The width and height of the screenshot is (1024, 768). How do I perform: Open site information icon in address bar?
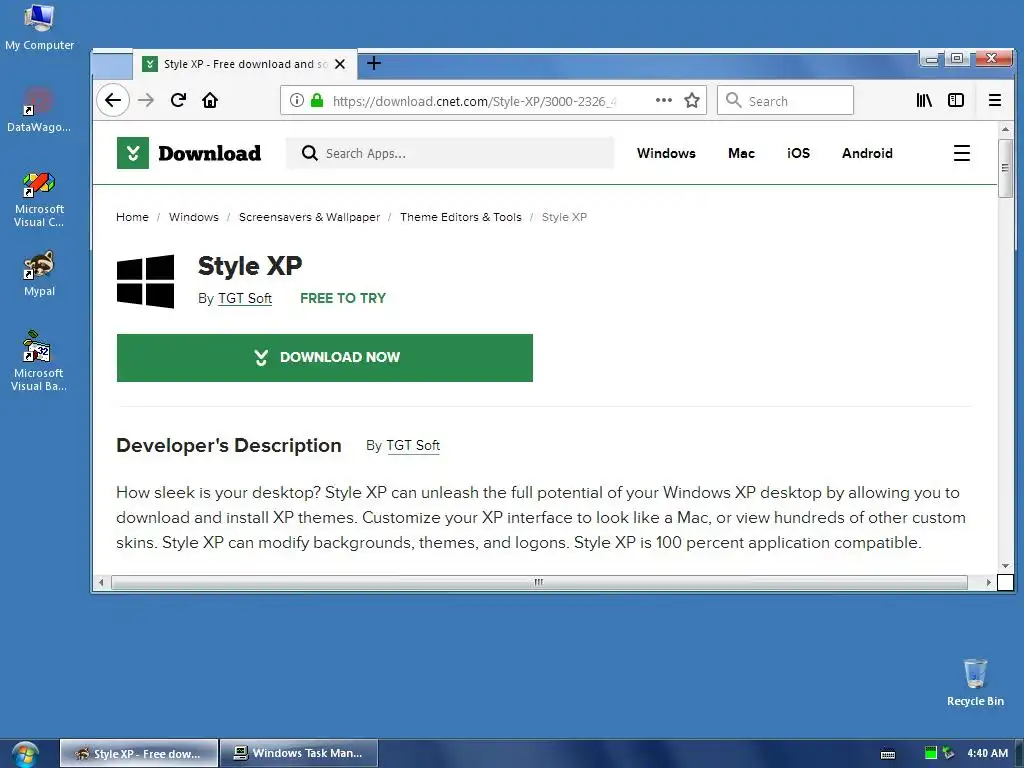296,101
